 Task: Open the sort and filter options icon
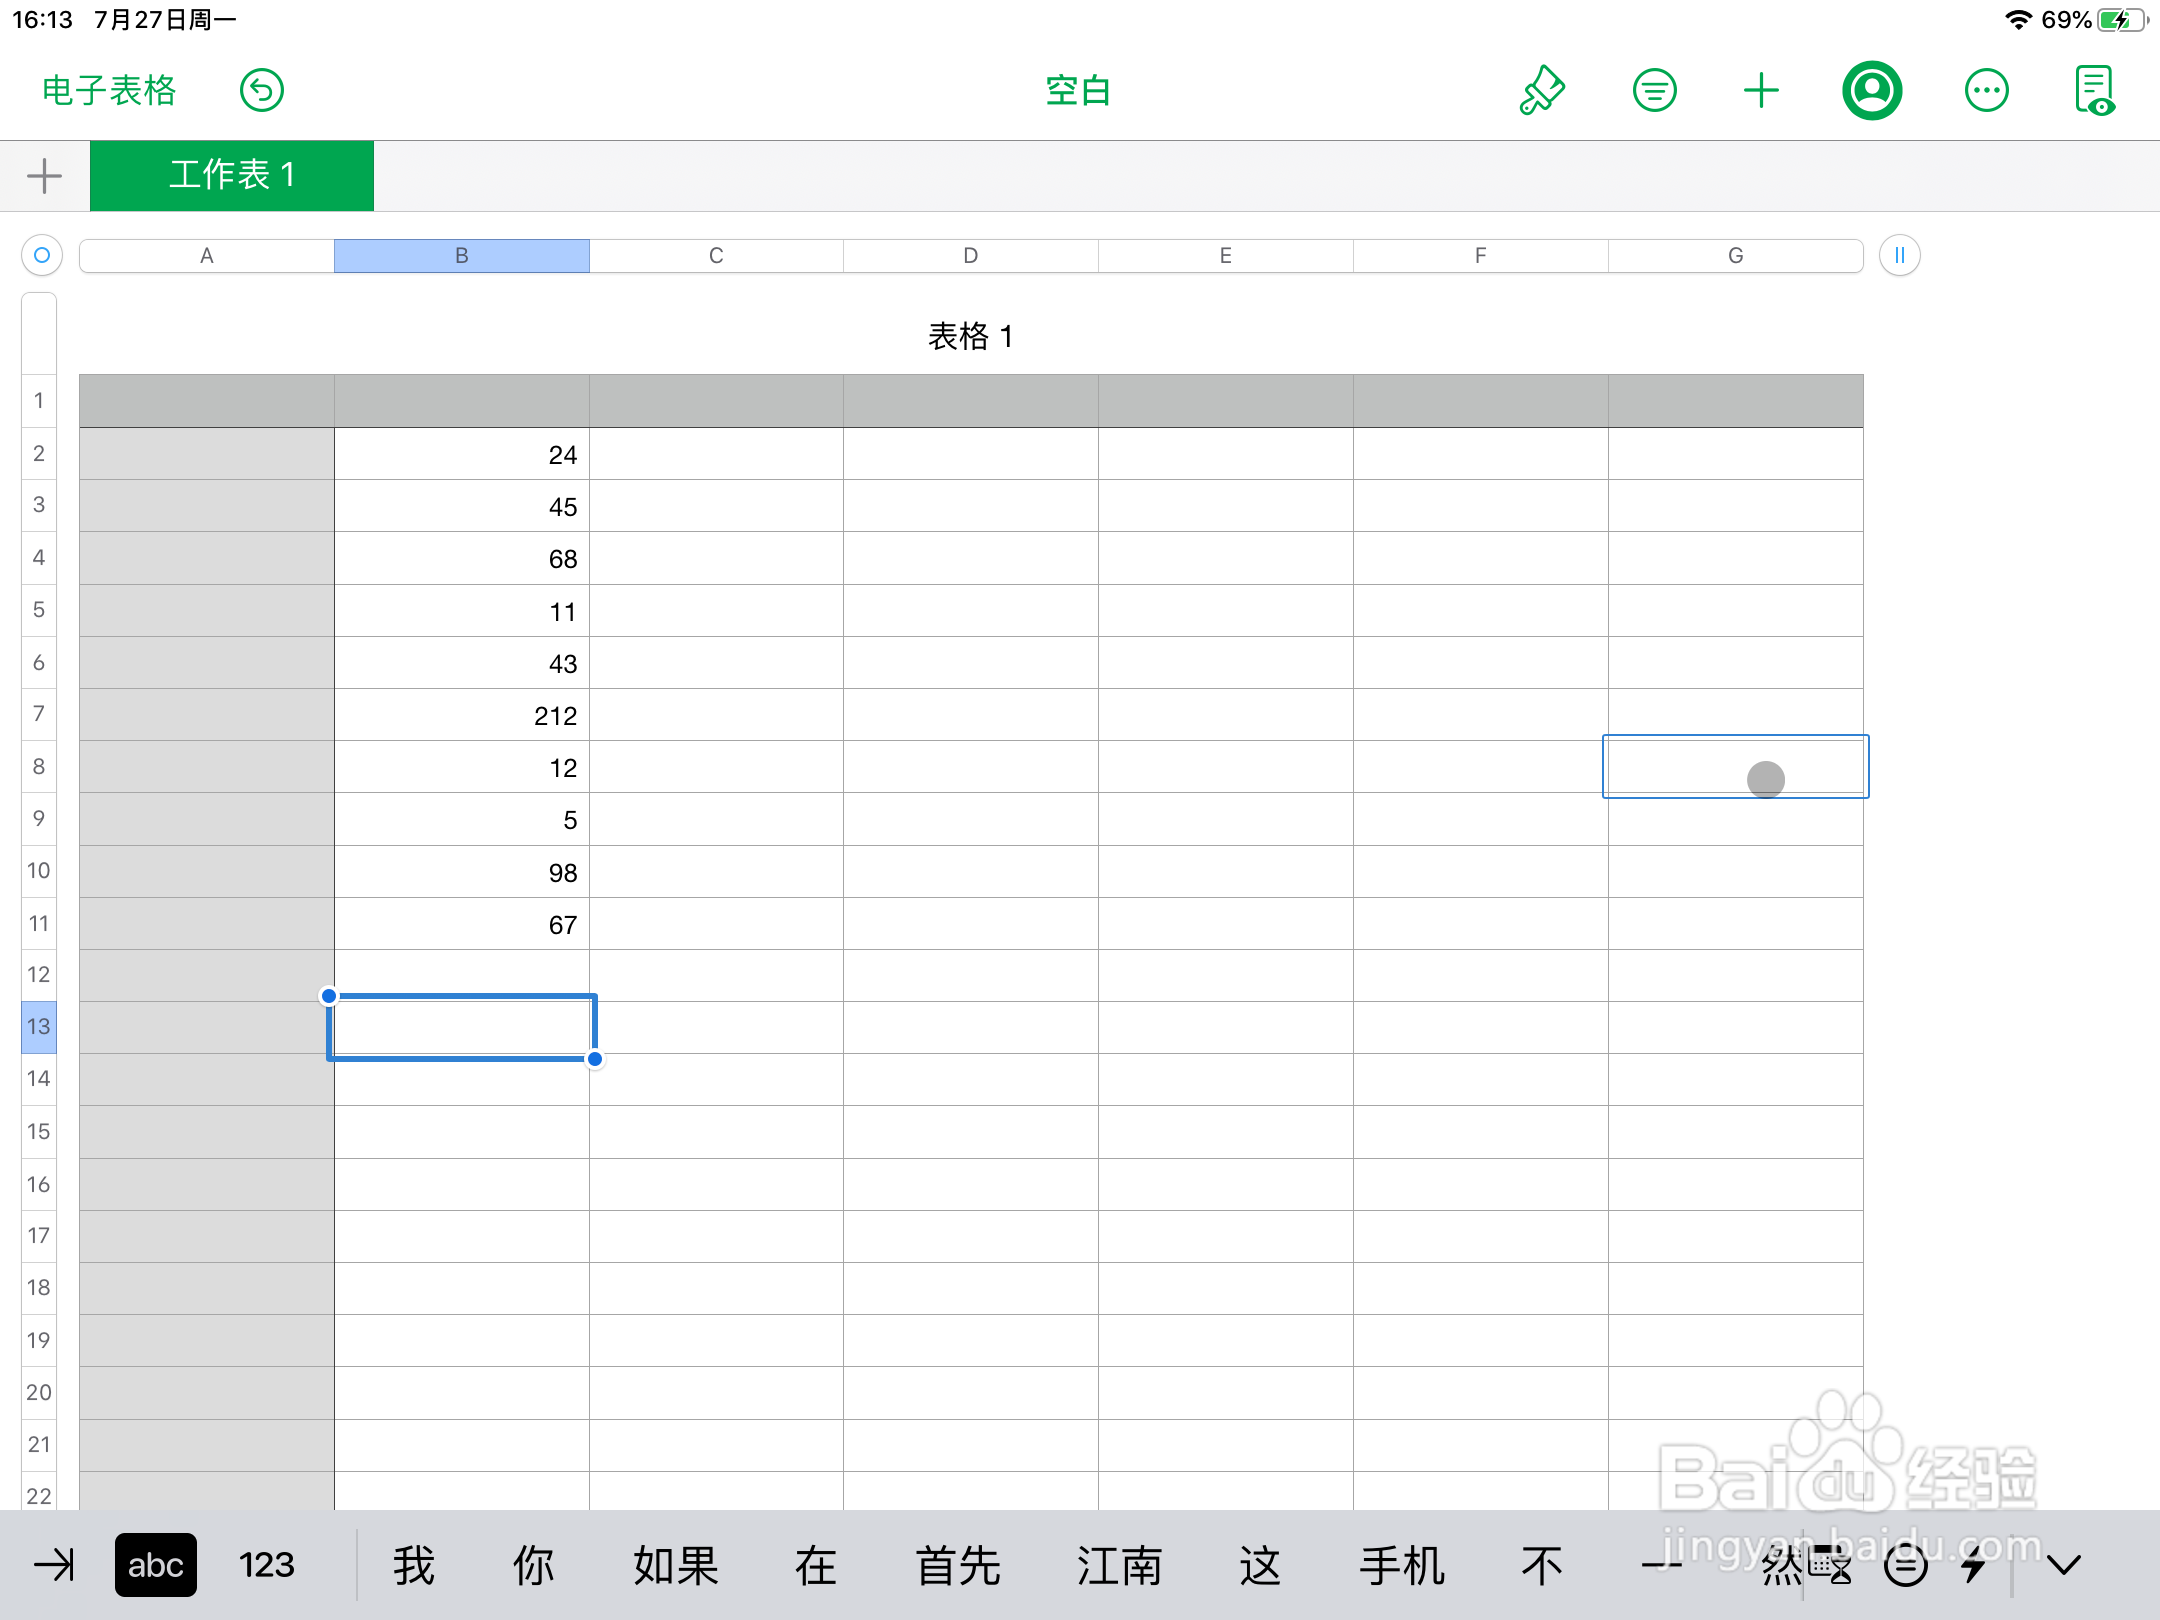(x=1654, y=90)
